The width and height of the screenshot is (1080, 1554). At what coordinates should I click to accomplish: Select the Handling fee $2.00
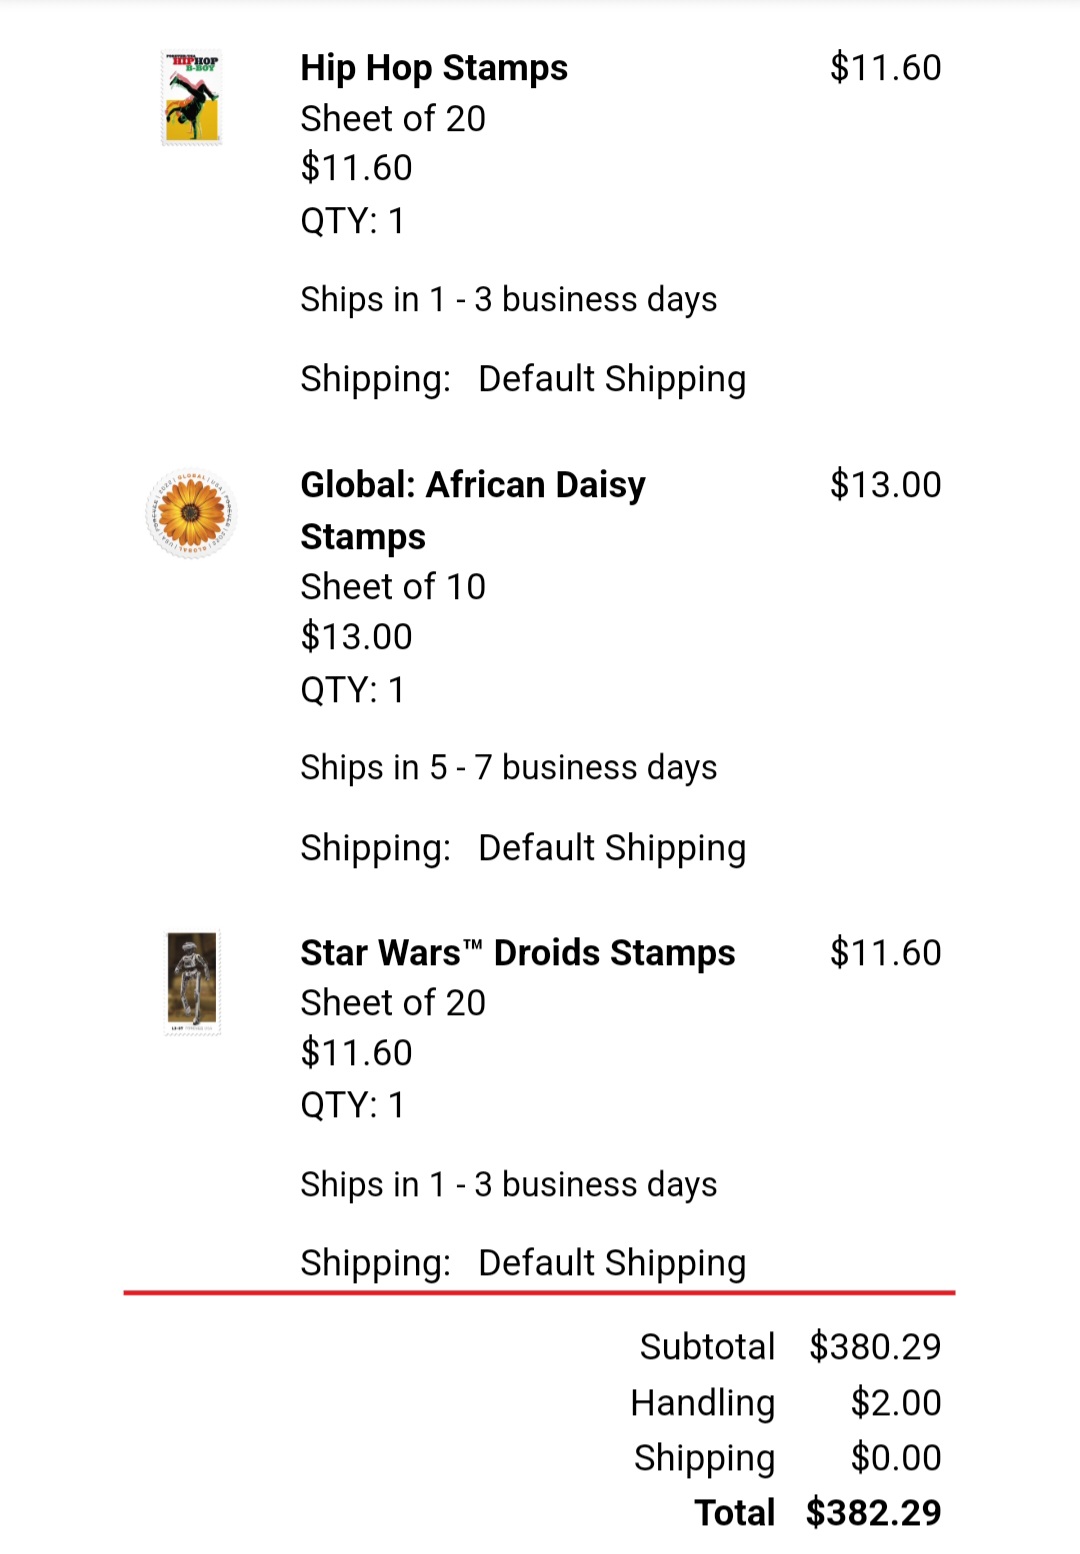click(x=895, y=1403)
